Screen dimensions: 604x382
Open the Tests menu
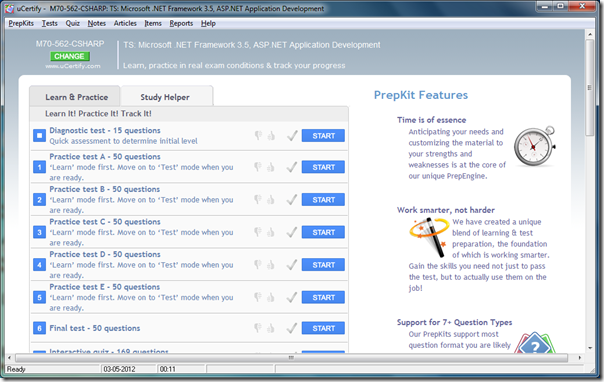coord(49,23)
